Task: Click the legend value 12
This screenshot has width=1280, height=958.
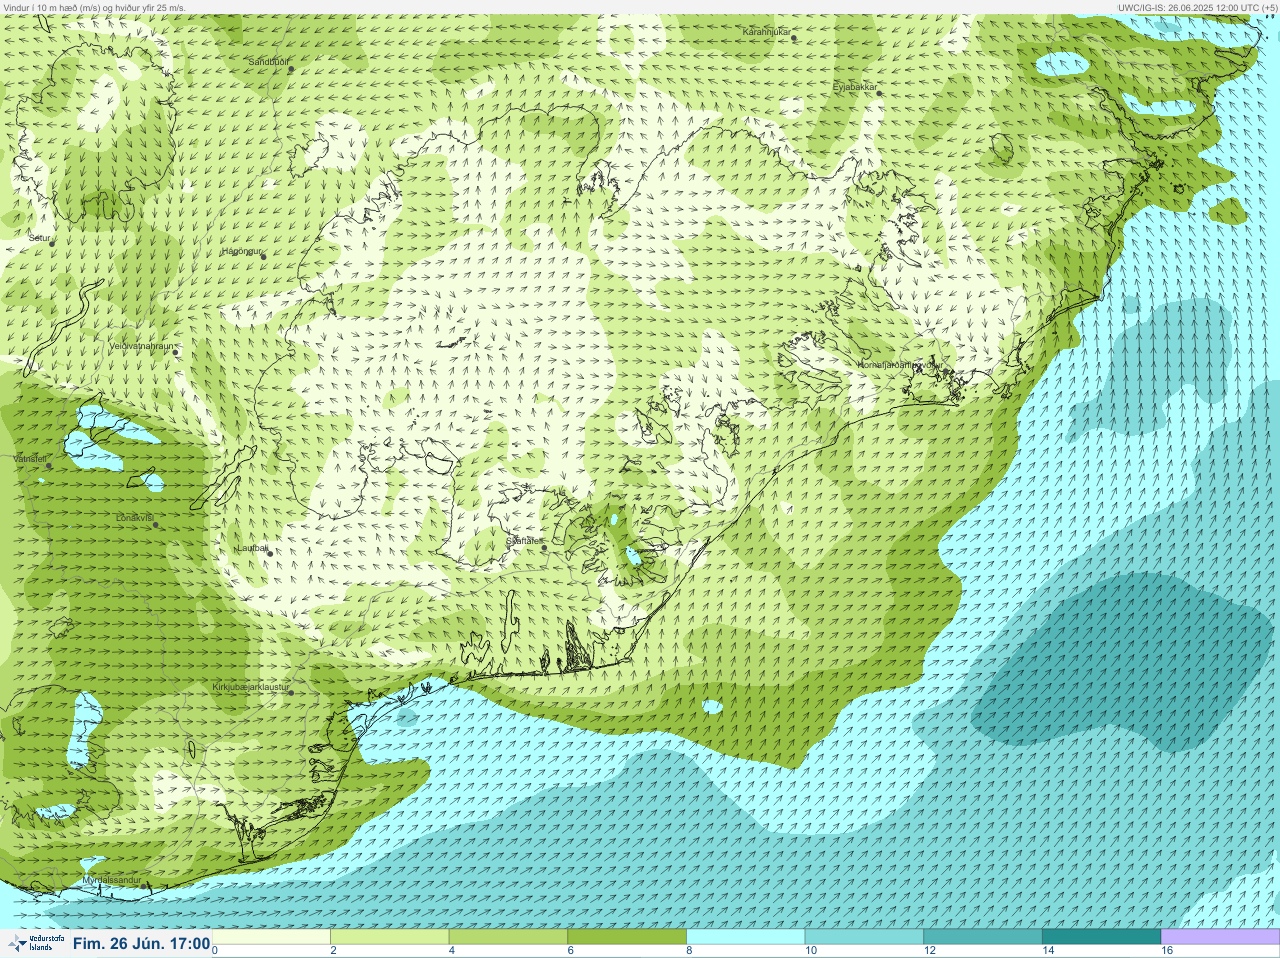Action: click(929, 951)
